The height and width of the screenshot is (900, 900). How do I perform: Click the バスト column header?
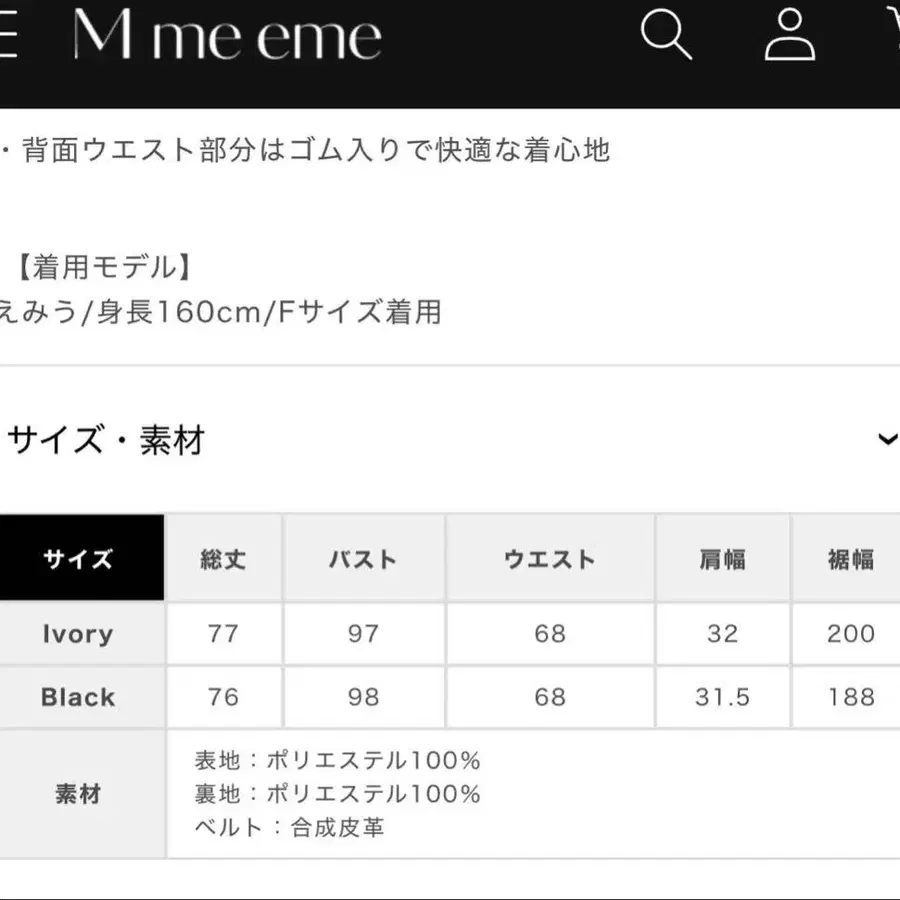coord(363,558)
